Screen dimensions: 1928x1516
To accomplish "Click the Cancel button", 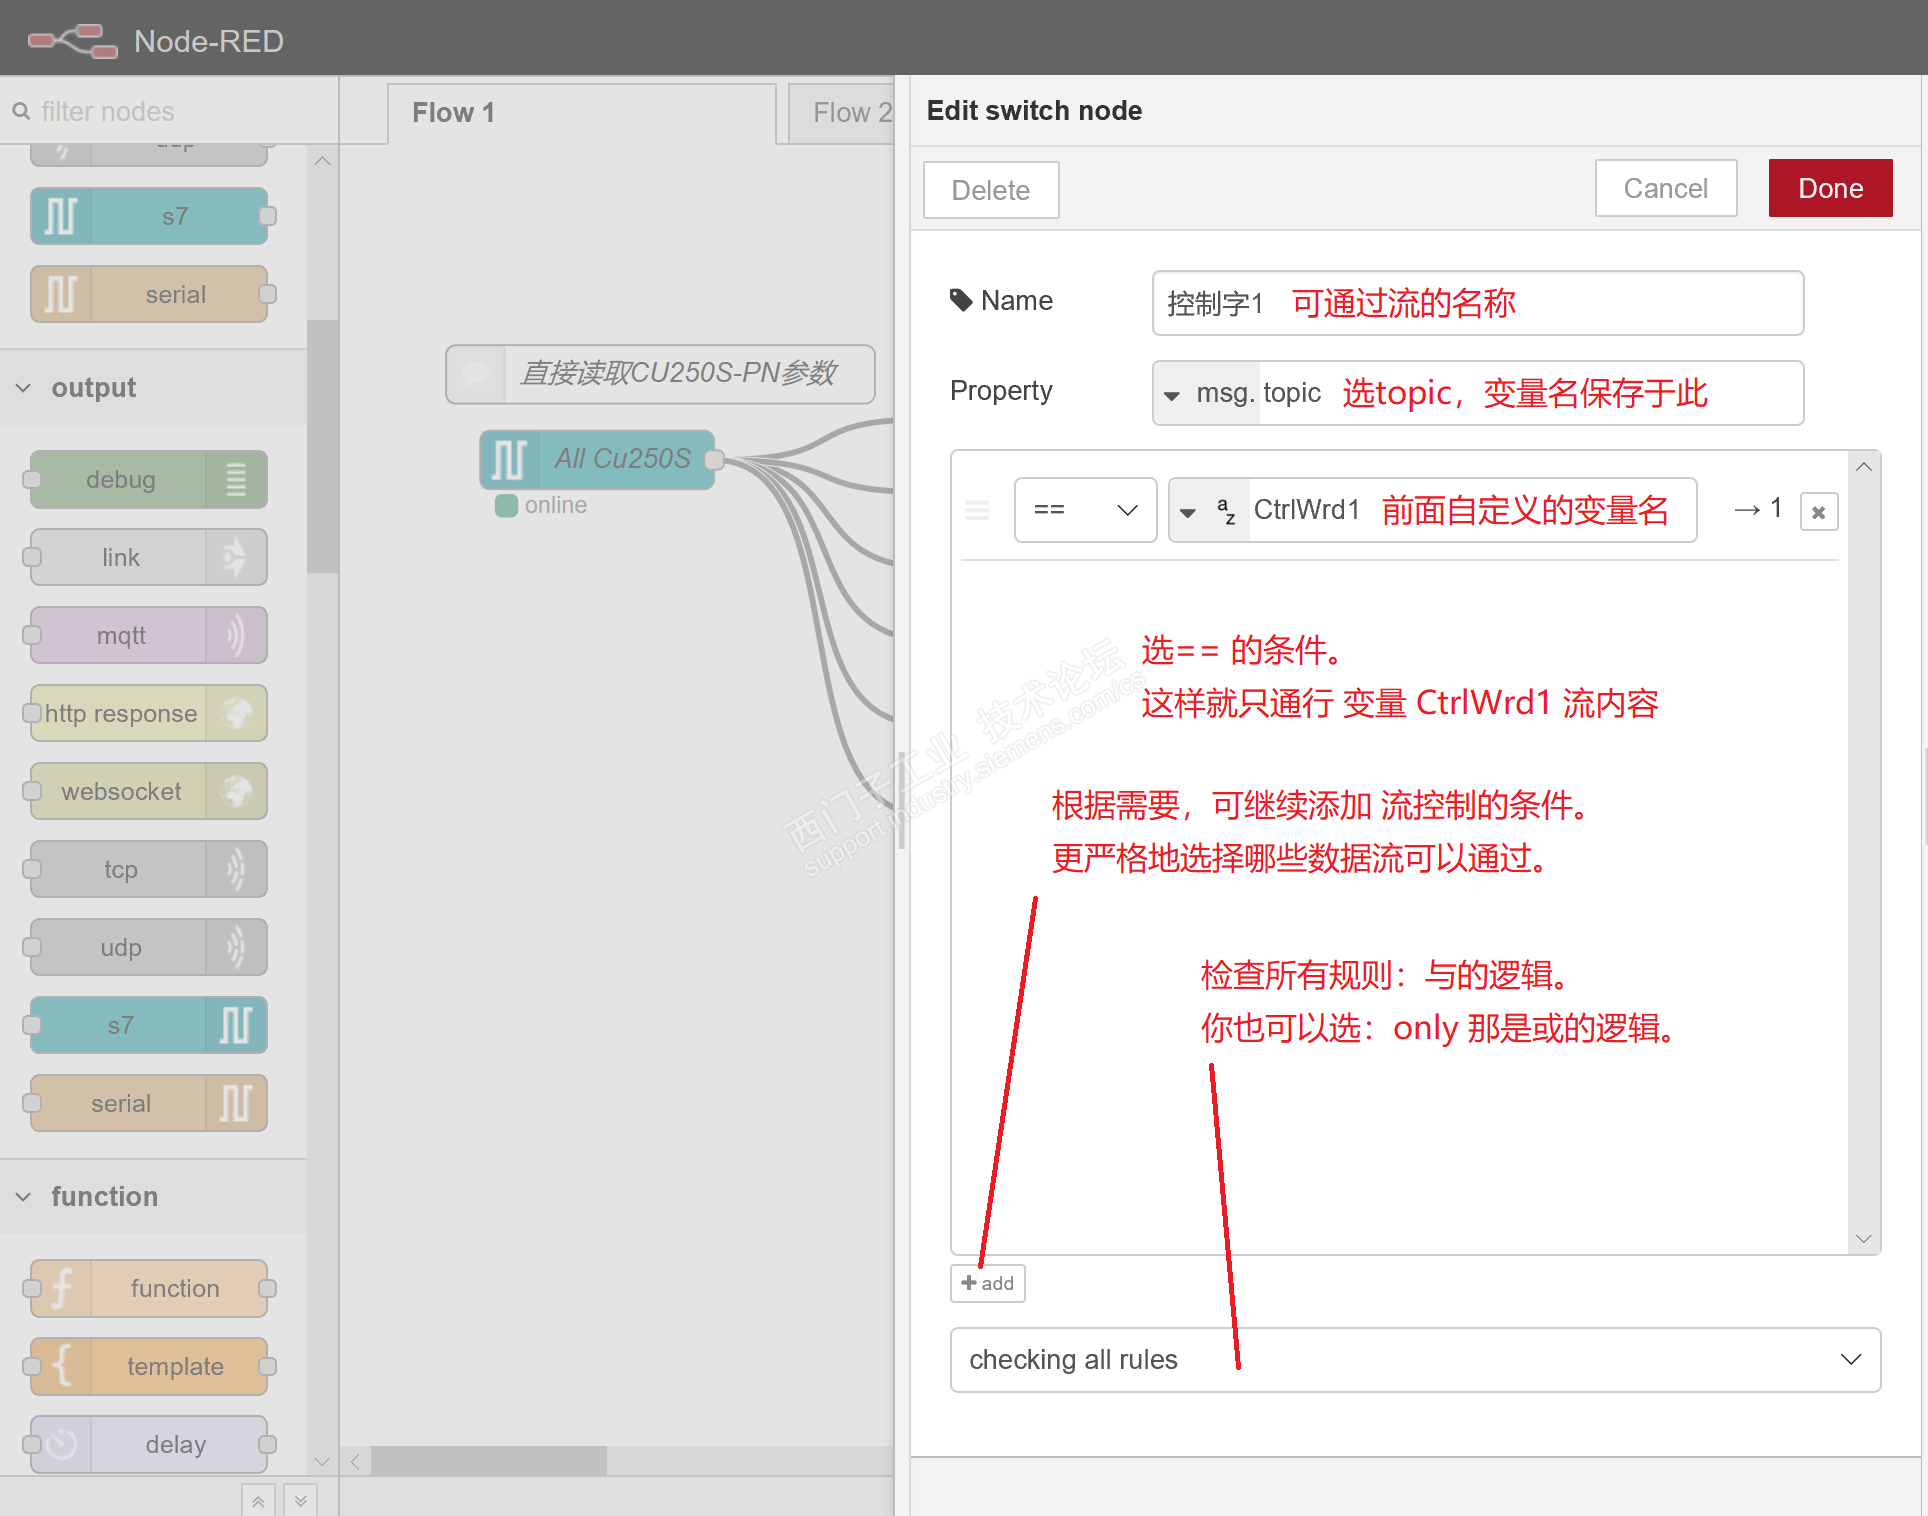I will point(1665,188).
